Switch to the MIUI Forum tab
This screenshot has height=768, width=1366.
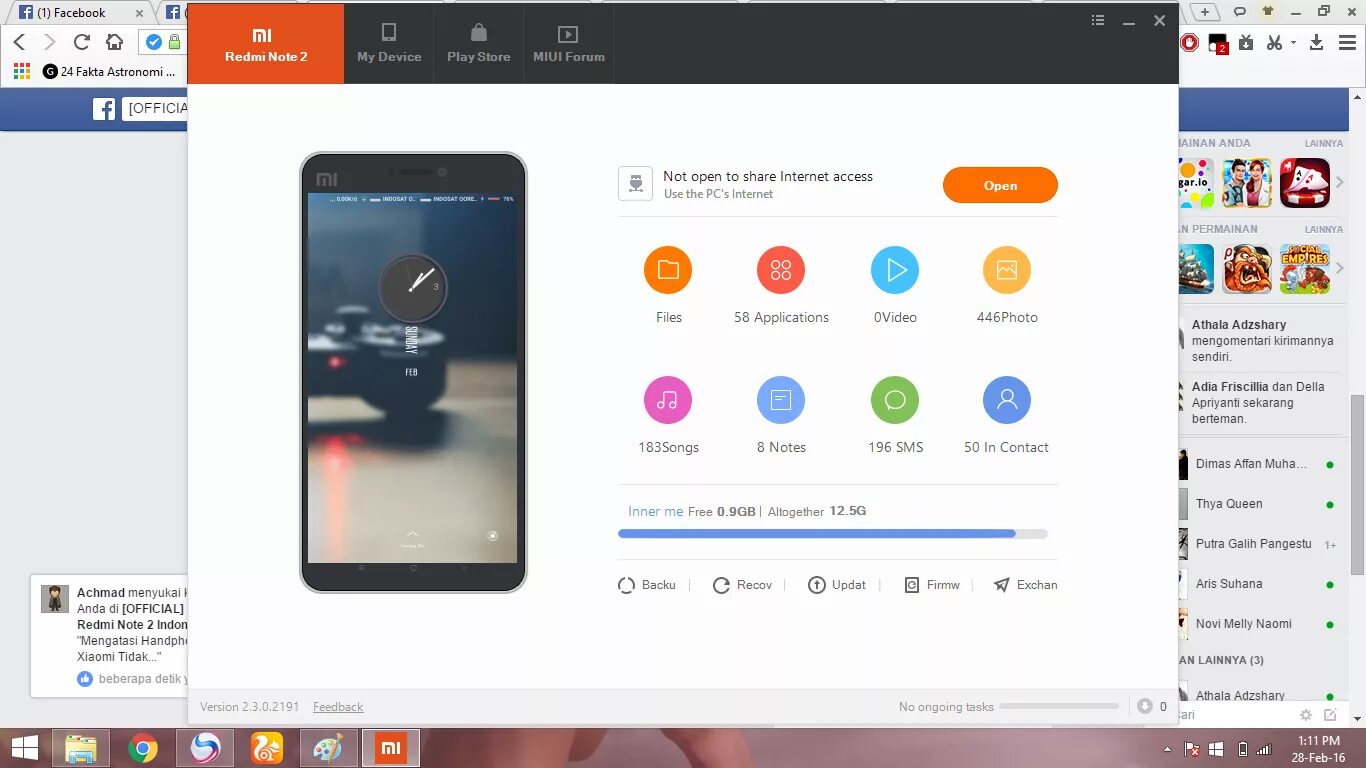click(569, 44)
